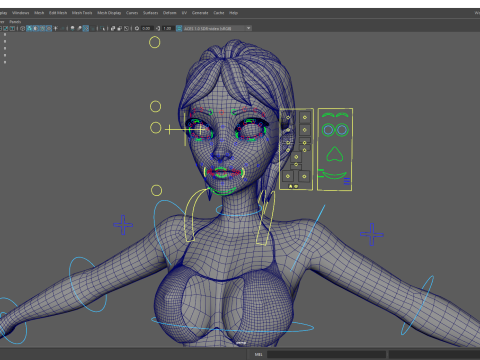Select the topmost yellow circle rig control

tap(154, 42)
